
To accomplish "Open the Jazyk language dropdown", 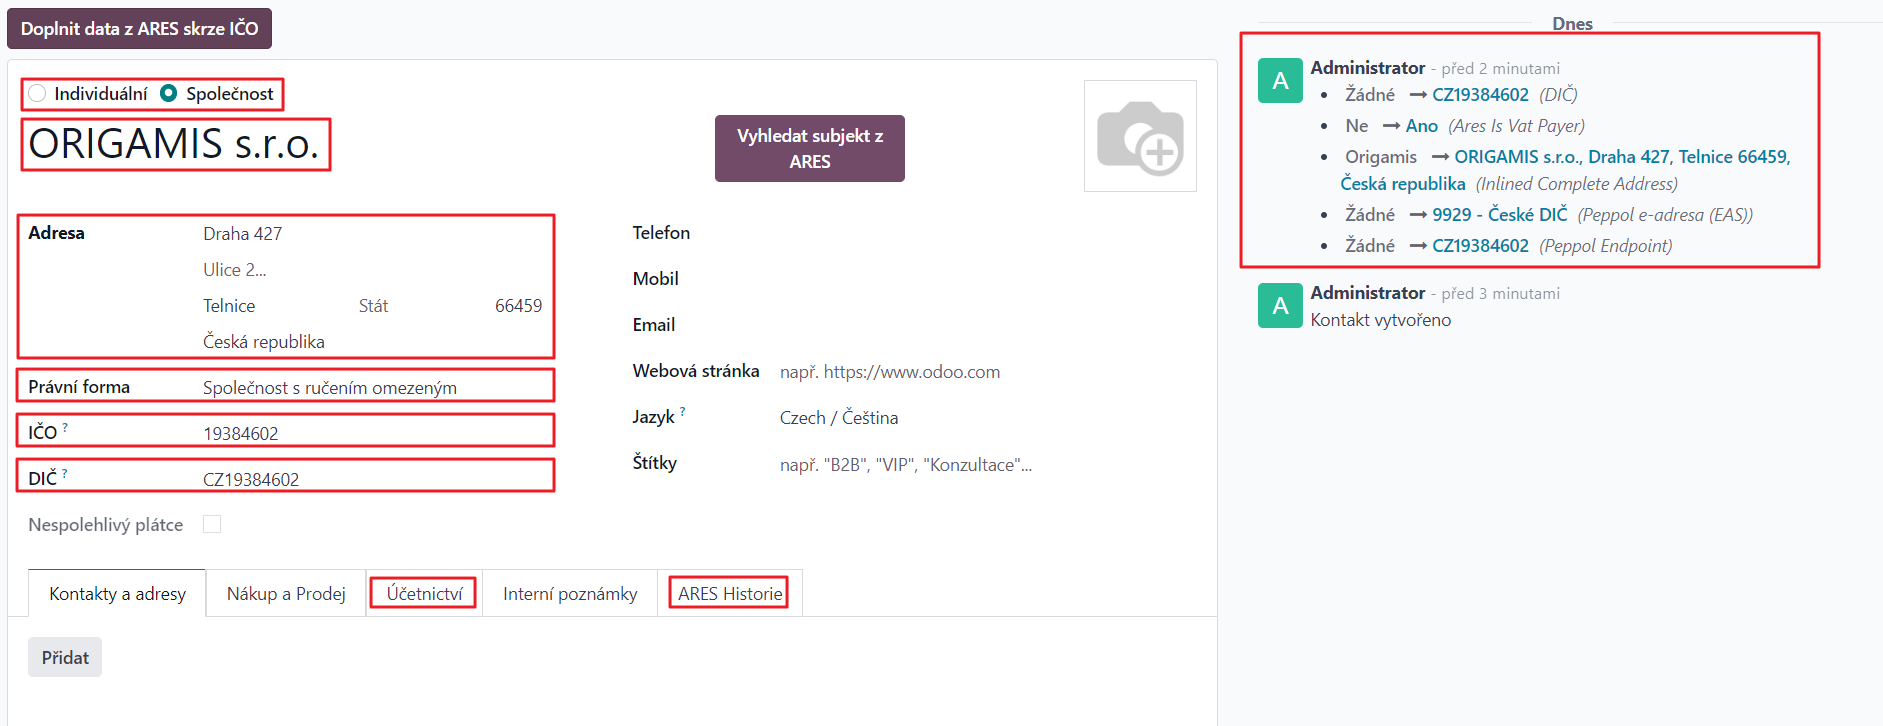I will (x=986, y=418).
